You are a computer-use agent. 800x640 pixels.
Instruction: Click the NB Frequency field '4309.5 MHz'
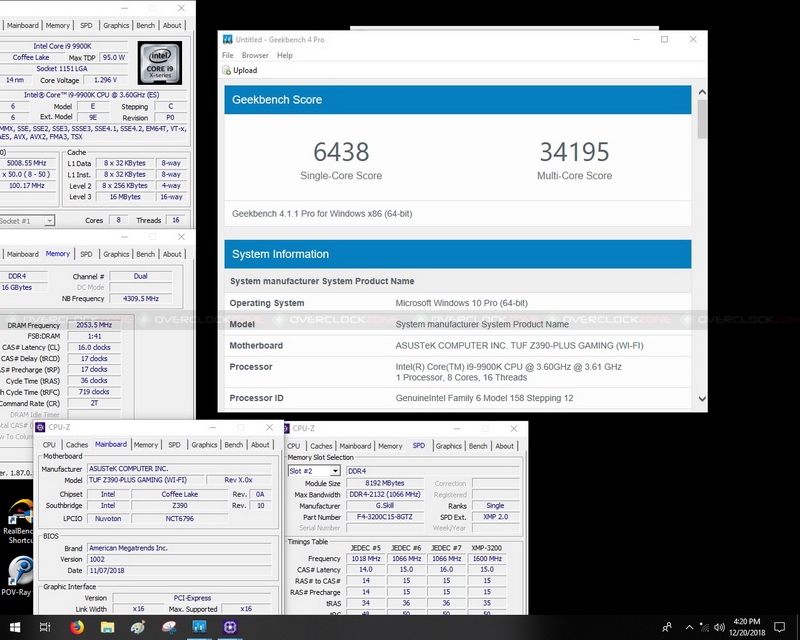(x=140, y=299)
